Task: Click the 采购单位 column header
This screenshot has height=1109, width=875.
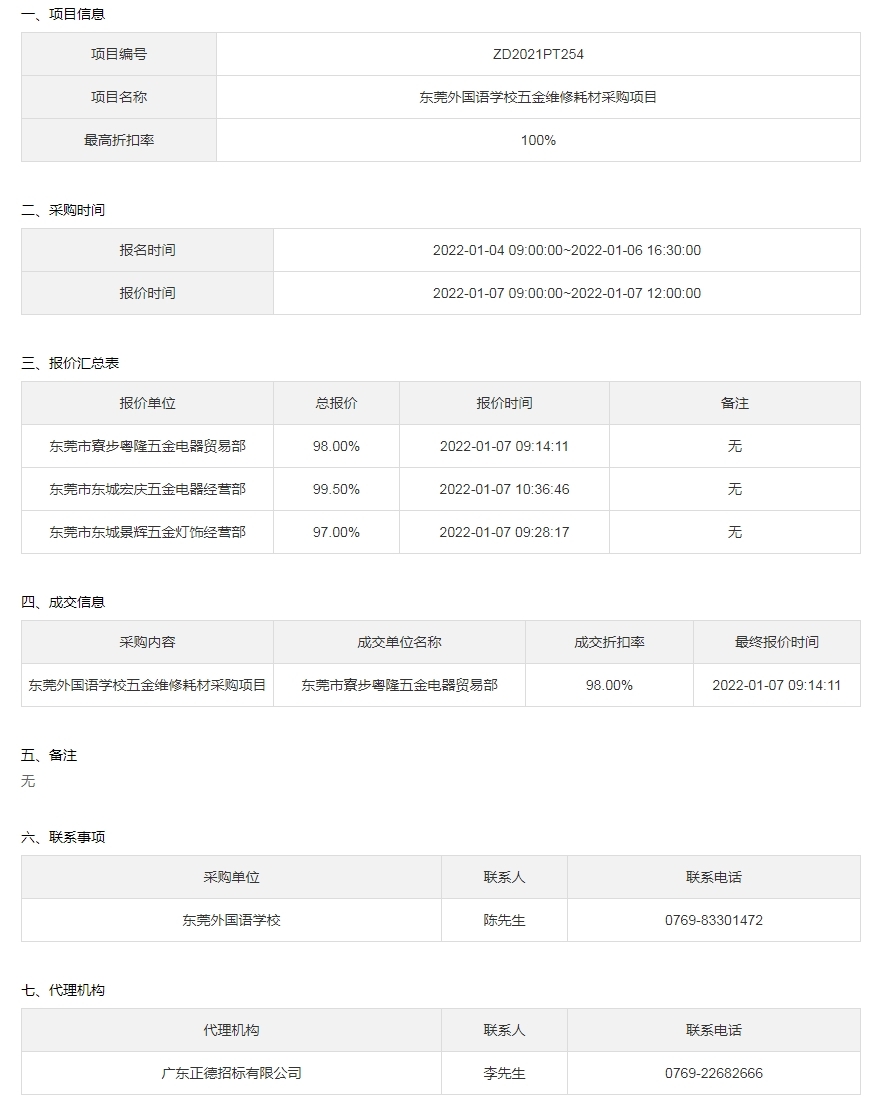Action: [231, 878]
